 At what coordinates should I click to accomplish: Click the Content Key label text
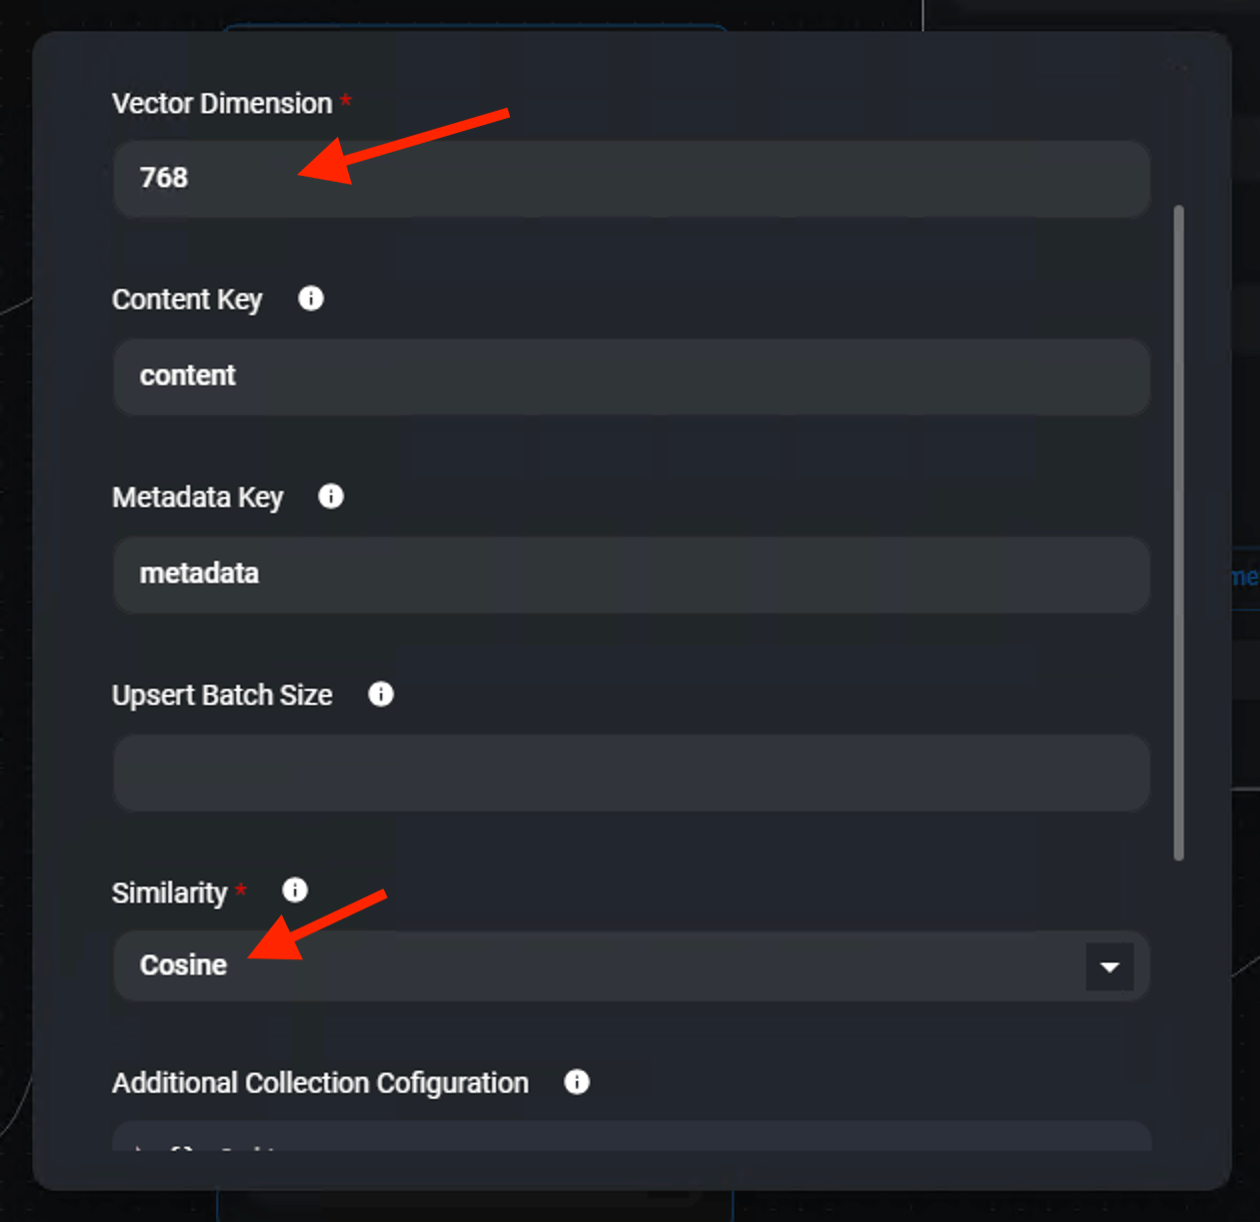tap(187, 300)
